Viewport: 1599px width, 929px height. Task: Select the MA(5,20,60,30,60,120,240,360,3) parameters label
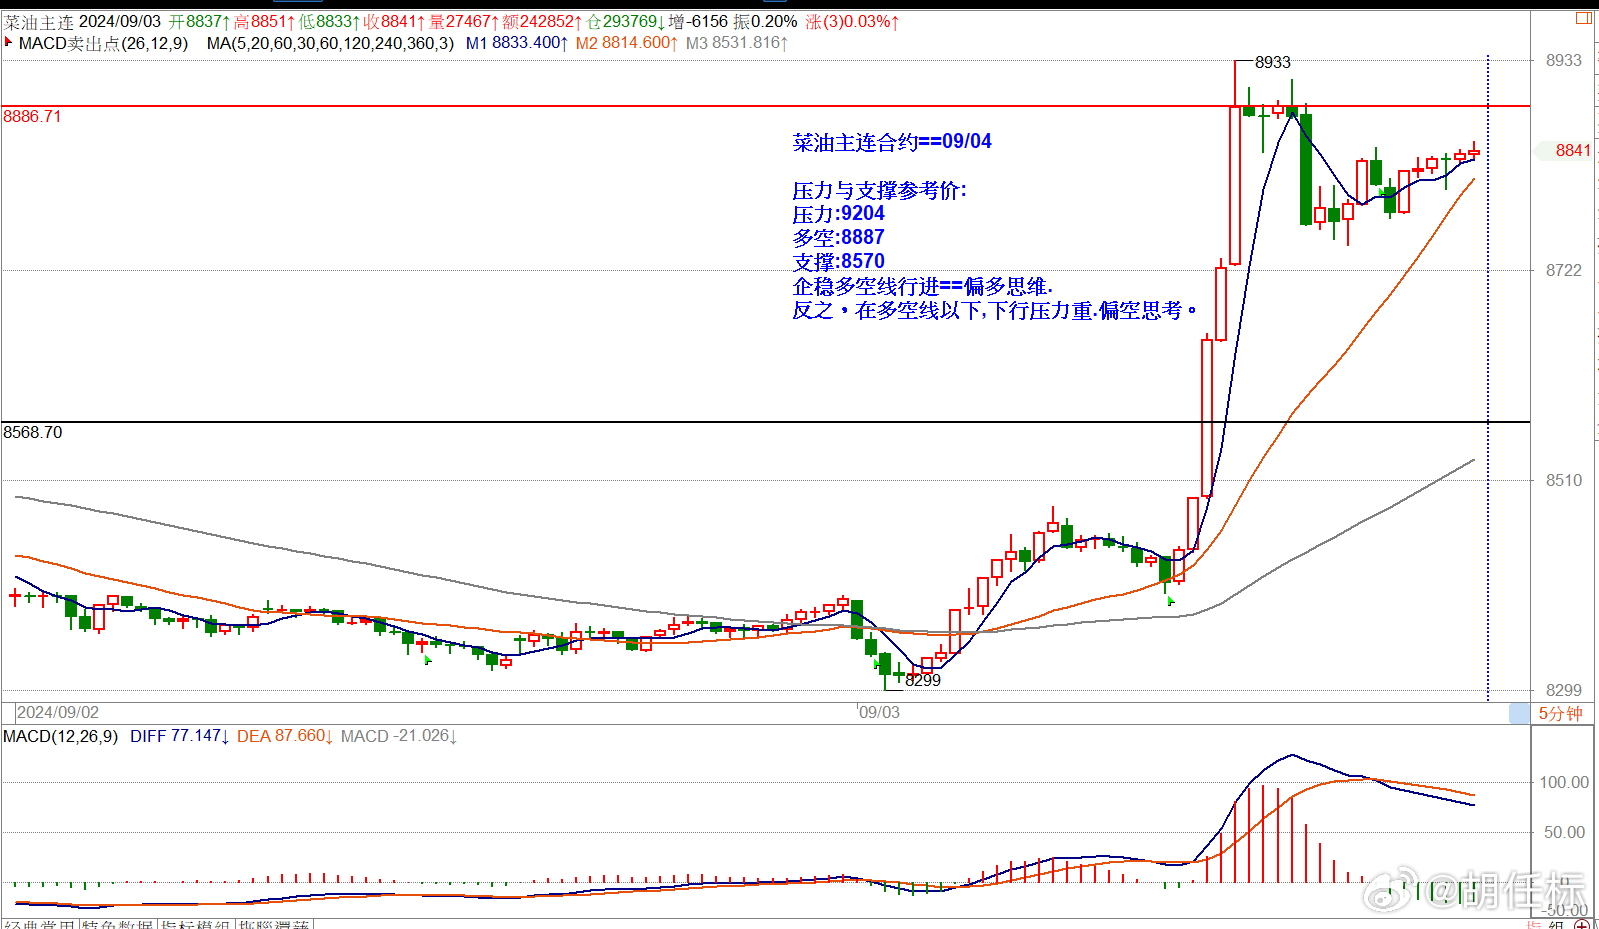[330, 43]
